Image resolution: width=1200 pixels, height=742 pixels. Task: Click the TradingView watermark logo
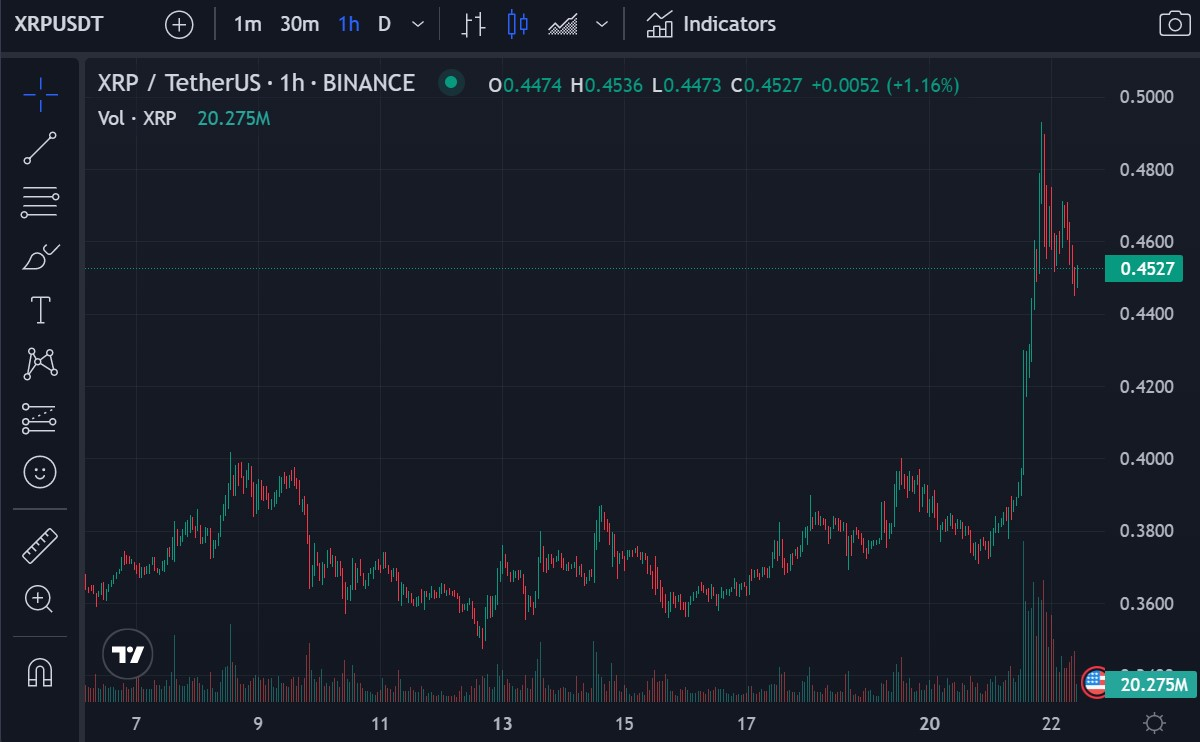(x=127, y=654)
